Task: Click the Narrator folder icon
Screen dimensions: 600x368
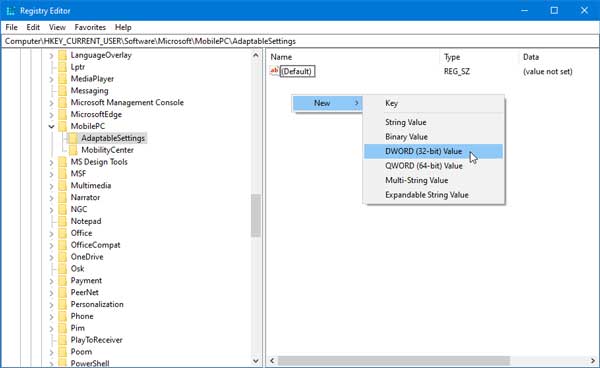Action: click(62, 198)
